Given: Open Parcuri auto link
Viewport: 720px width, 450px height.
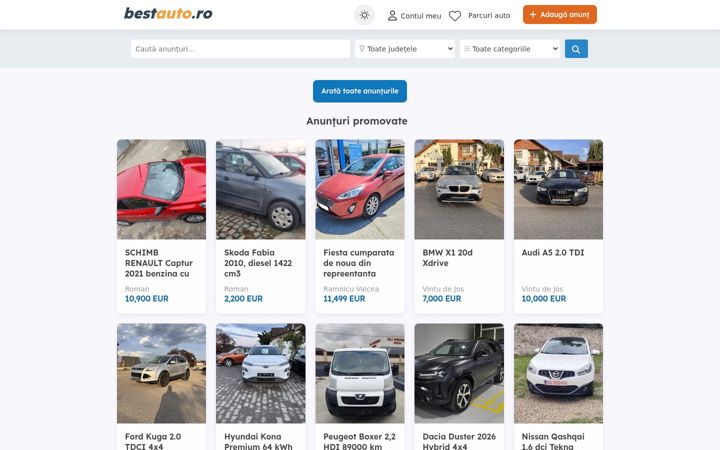Looking at the screenshot, I should tap(489, 16).
